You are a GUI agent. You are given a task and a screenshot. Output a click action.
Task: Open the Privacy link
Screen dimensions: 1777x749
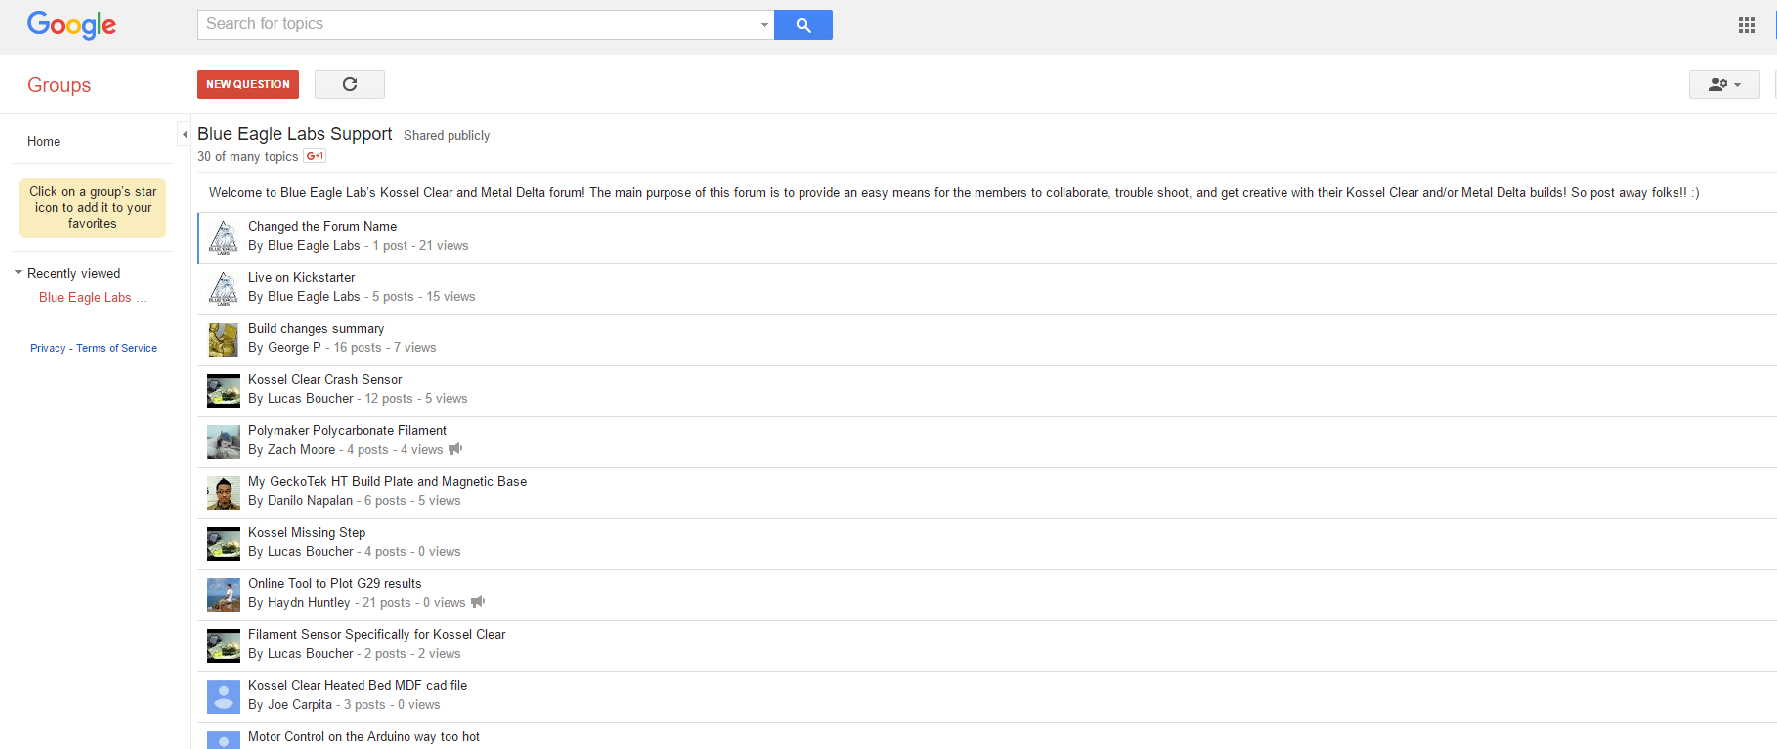(47, 348)
